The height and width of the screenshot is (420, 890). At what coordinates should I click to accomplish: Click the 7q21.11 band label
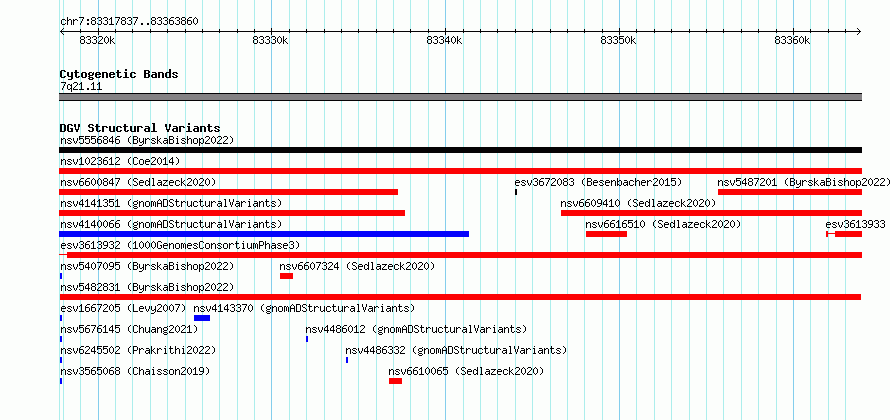point(81,87)
